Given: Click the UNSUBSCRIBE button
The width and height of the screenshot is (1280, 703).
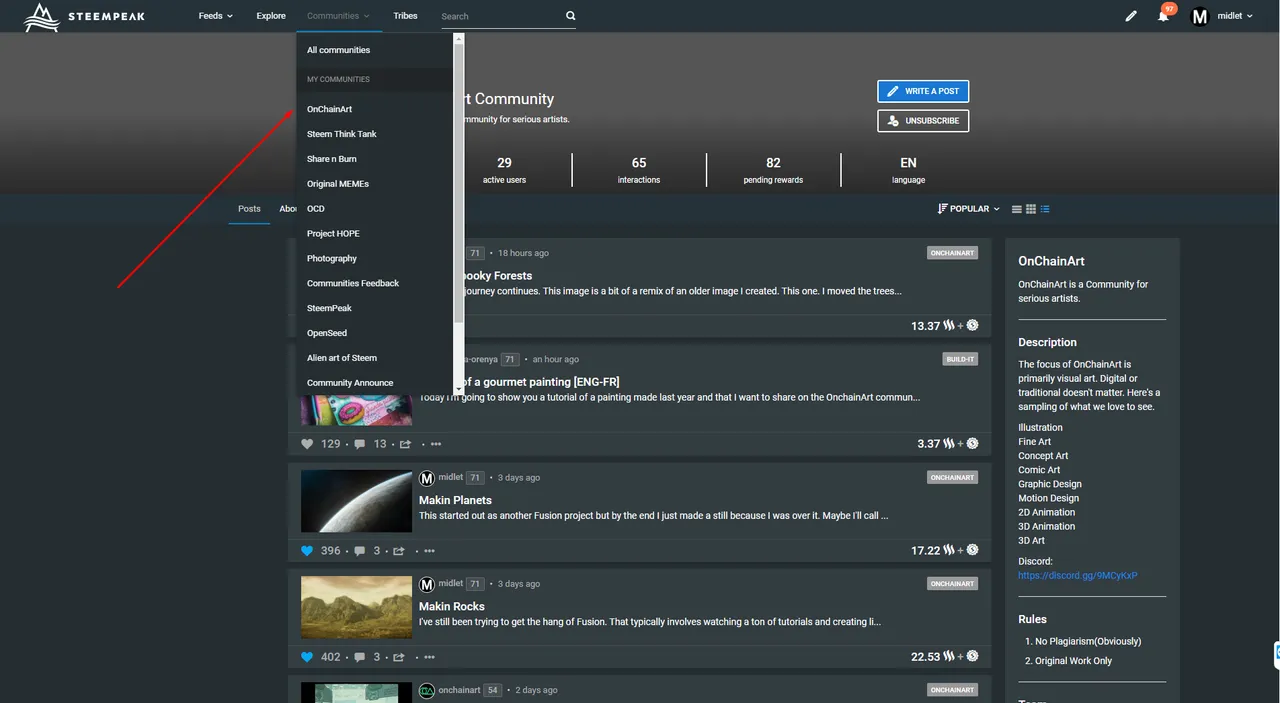Looking at the screenshot, I should click(923, 120).
